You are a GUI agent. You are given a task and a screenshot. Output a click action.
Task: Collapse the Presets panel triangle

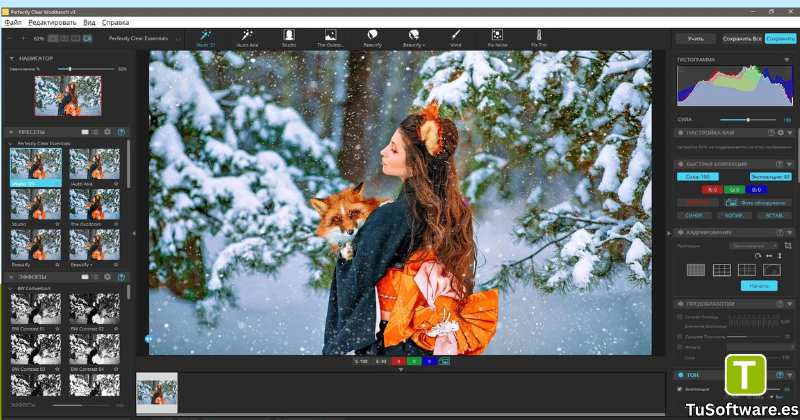point(11,132)
